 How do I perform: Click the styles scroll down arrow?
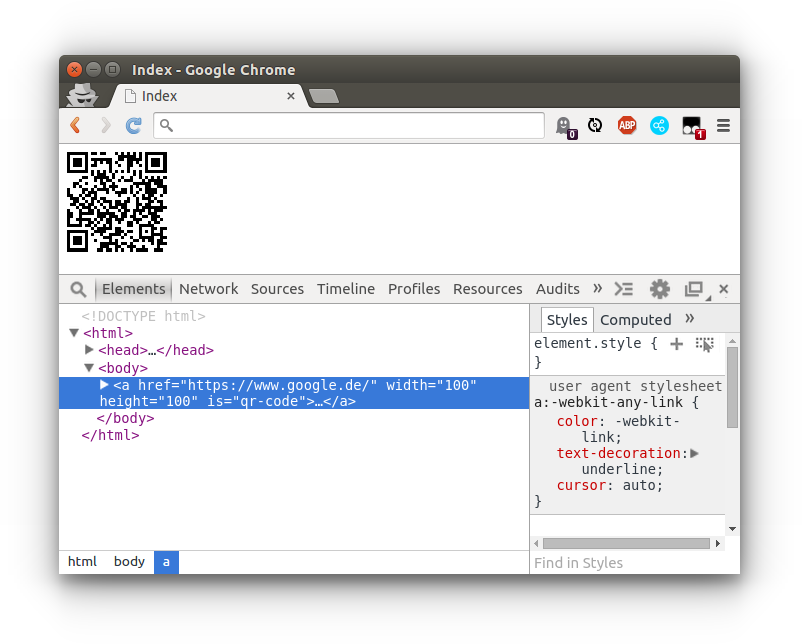[x=732, y=529]
